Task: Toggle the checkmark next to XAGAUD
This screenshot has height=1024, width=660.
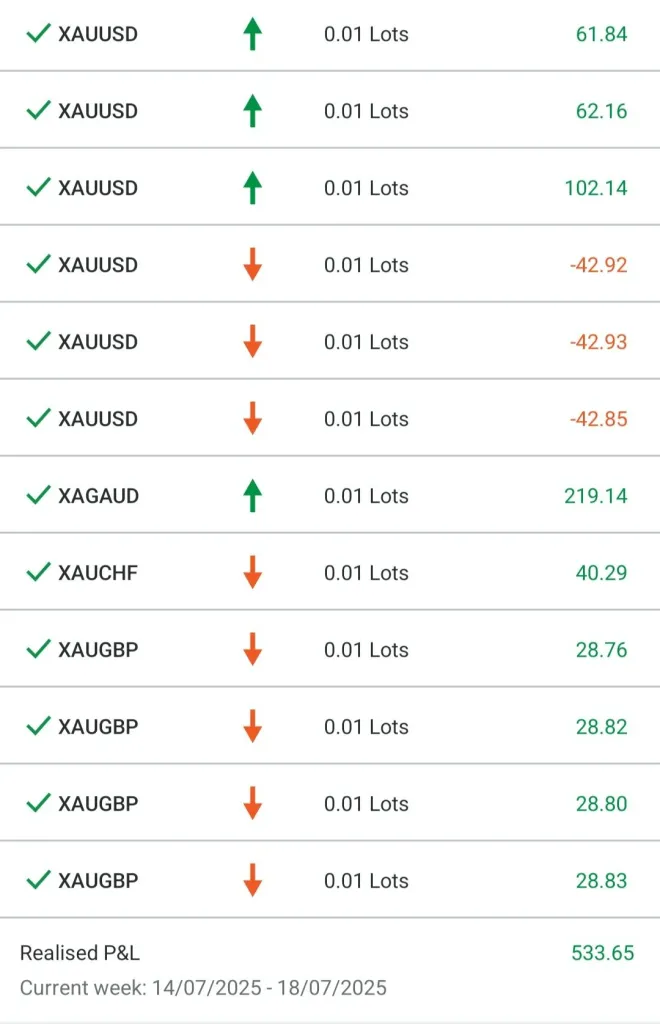Action: coord(38,496)
